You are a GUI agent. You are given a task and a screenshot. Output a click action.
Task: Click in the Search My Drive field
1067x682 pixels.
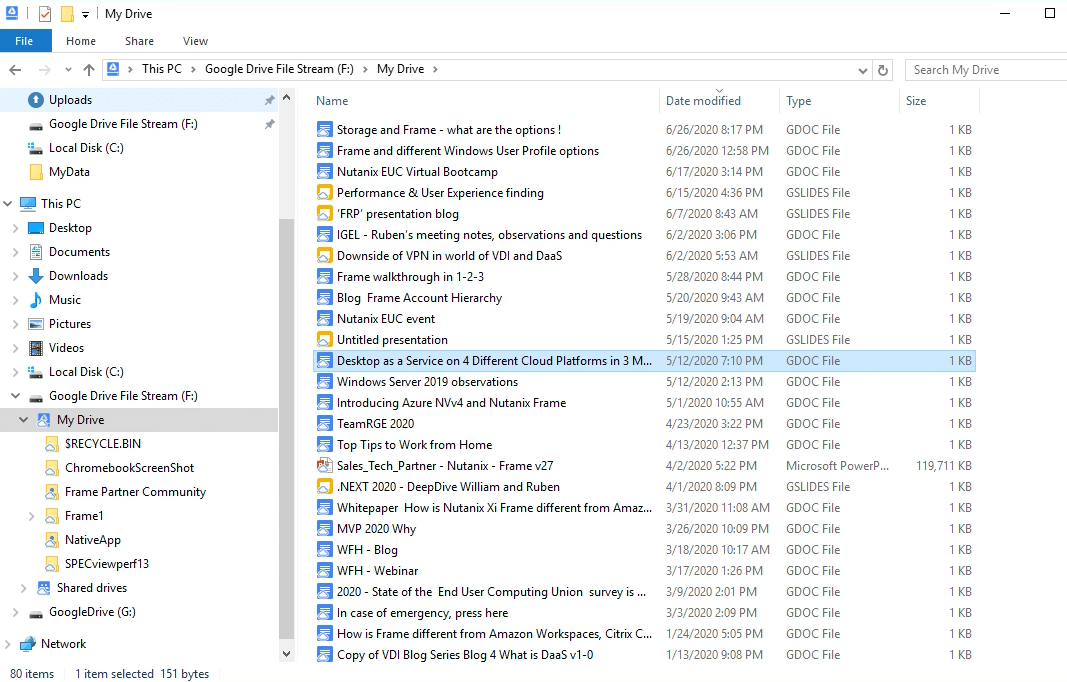985,70
